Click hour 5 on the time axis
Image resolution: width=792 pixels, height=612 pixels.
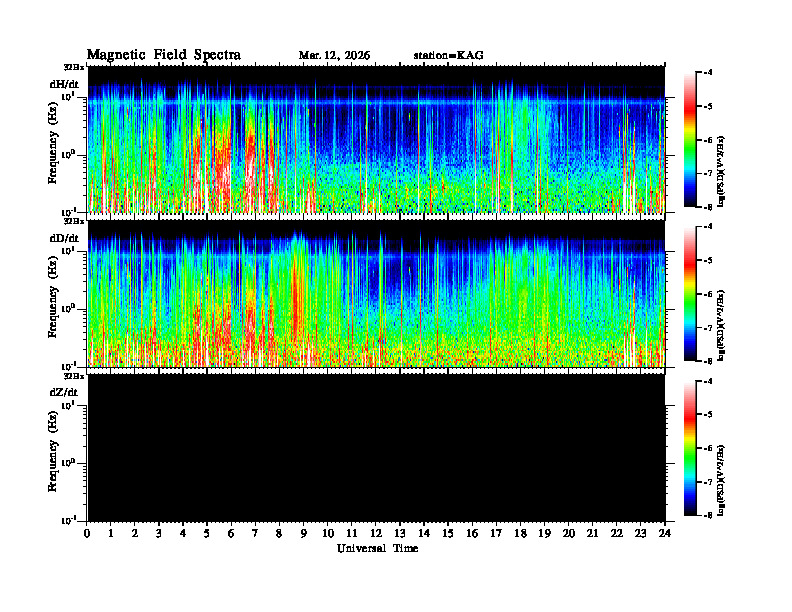(207, 533)
